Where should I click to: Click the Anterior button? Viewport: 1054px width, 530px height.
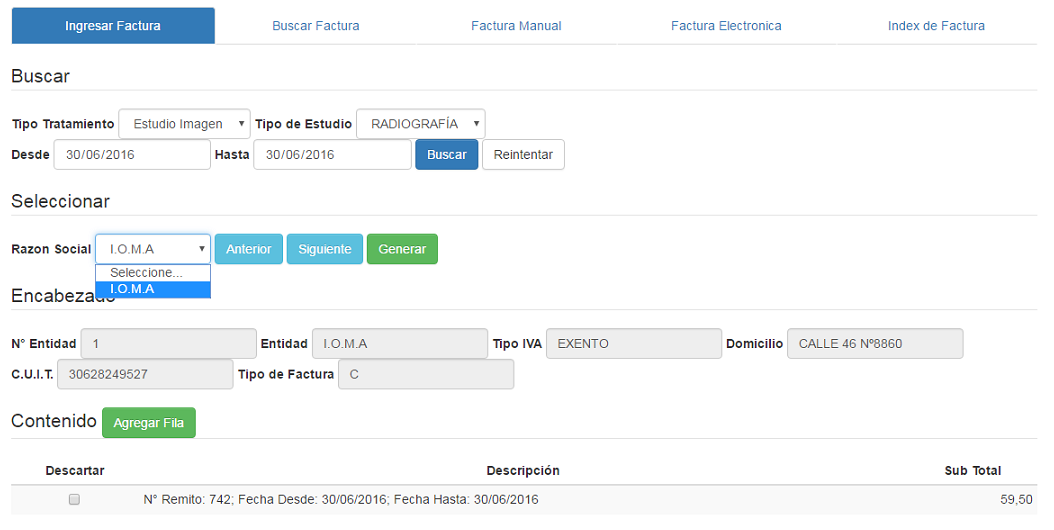[249, 249]
